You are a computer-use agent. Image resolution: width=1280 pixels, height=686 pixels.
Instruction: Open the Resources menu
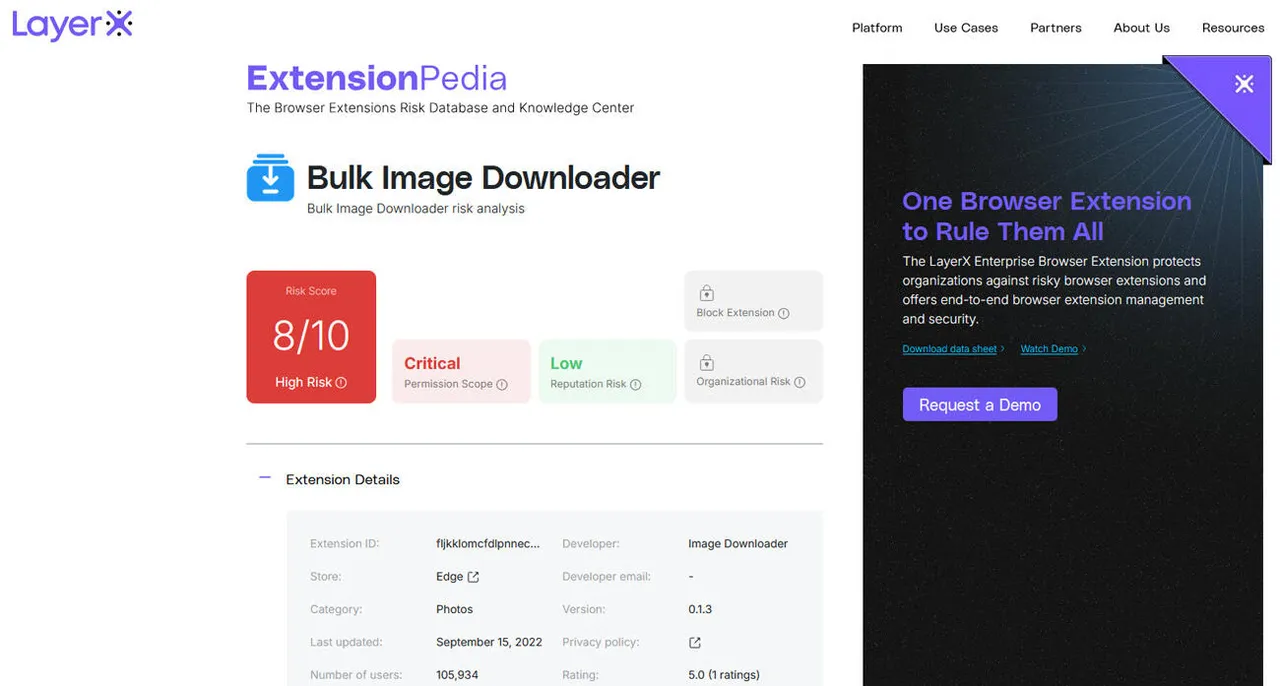pos(1233,28)
